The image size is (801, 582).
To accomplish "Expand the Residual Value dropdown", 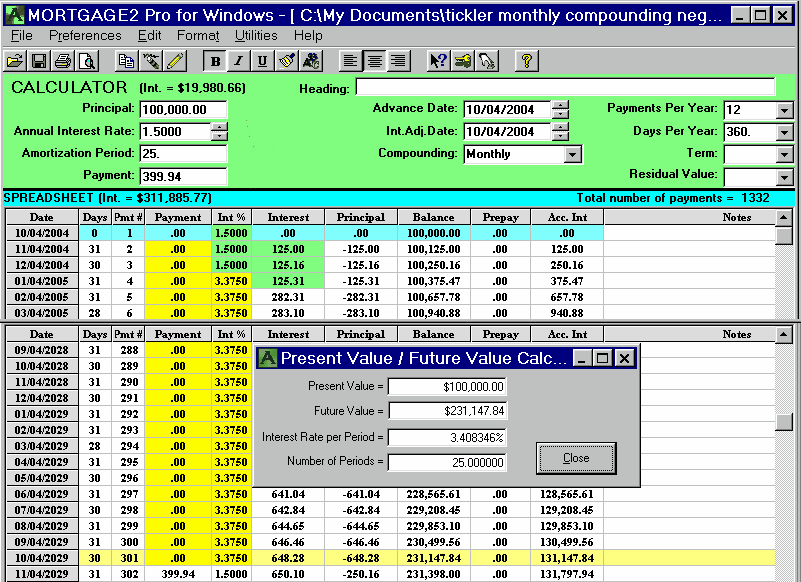I will [x=784, y=176].
